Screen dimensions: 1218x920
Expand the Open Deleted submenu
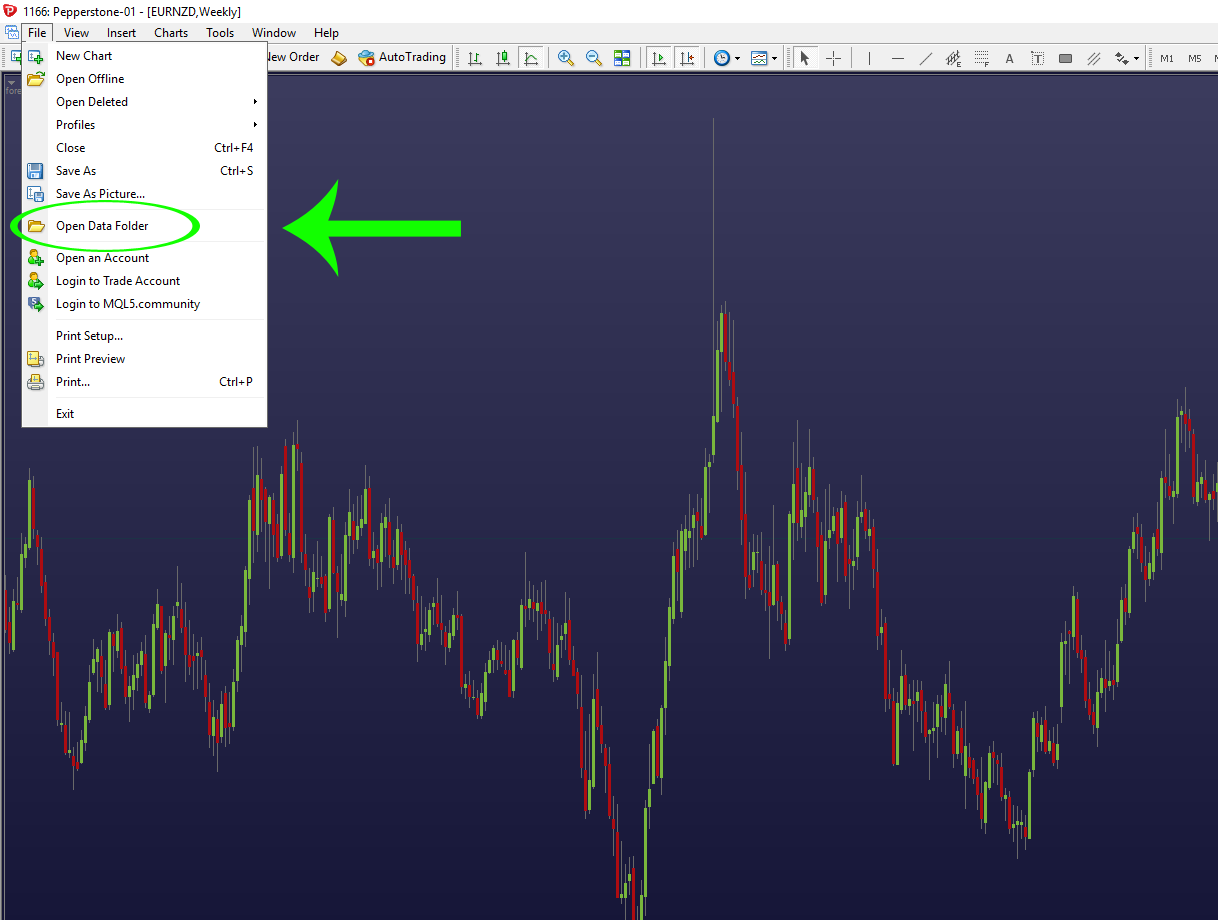[x=145, y=102]
